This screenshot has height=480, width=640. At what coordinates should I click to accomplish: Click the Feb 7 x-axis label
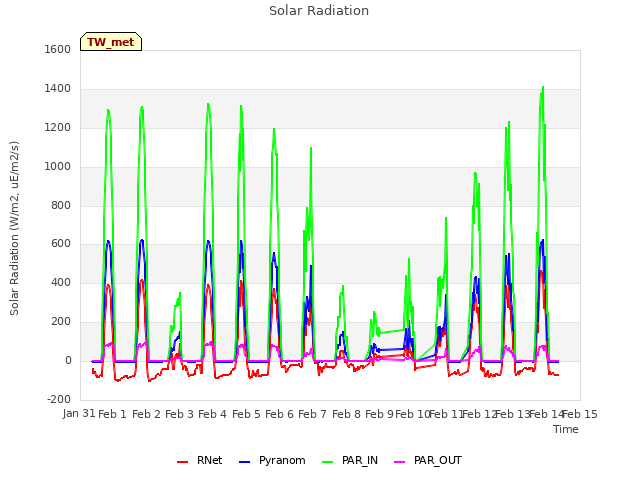coord(312,414)
